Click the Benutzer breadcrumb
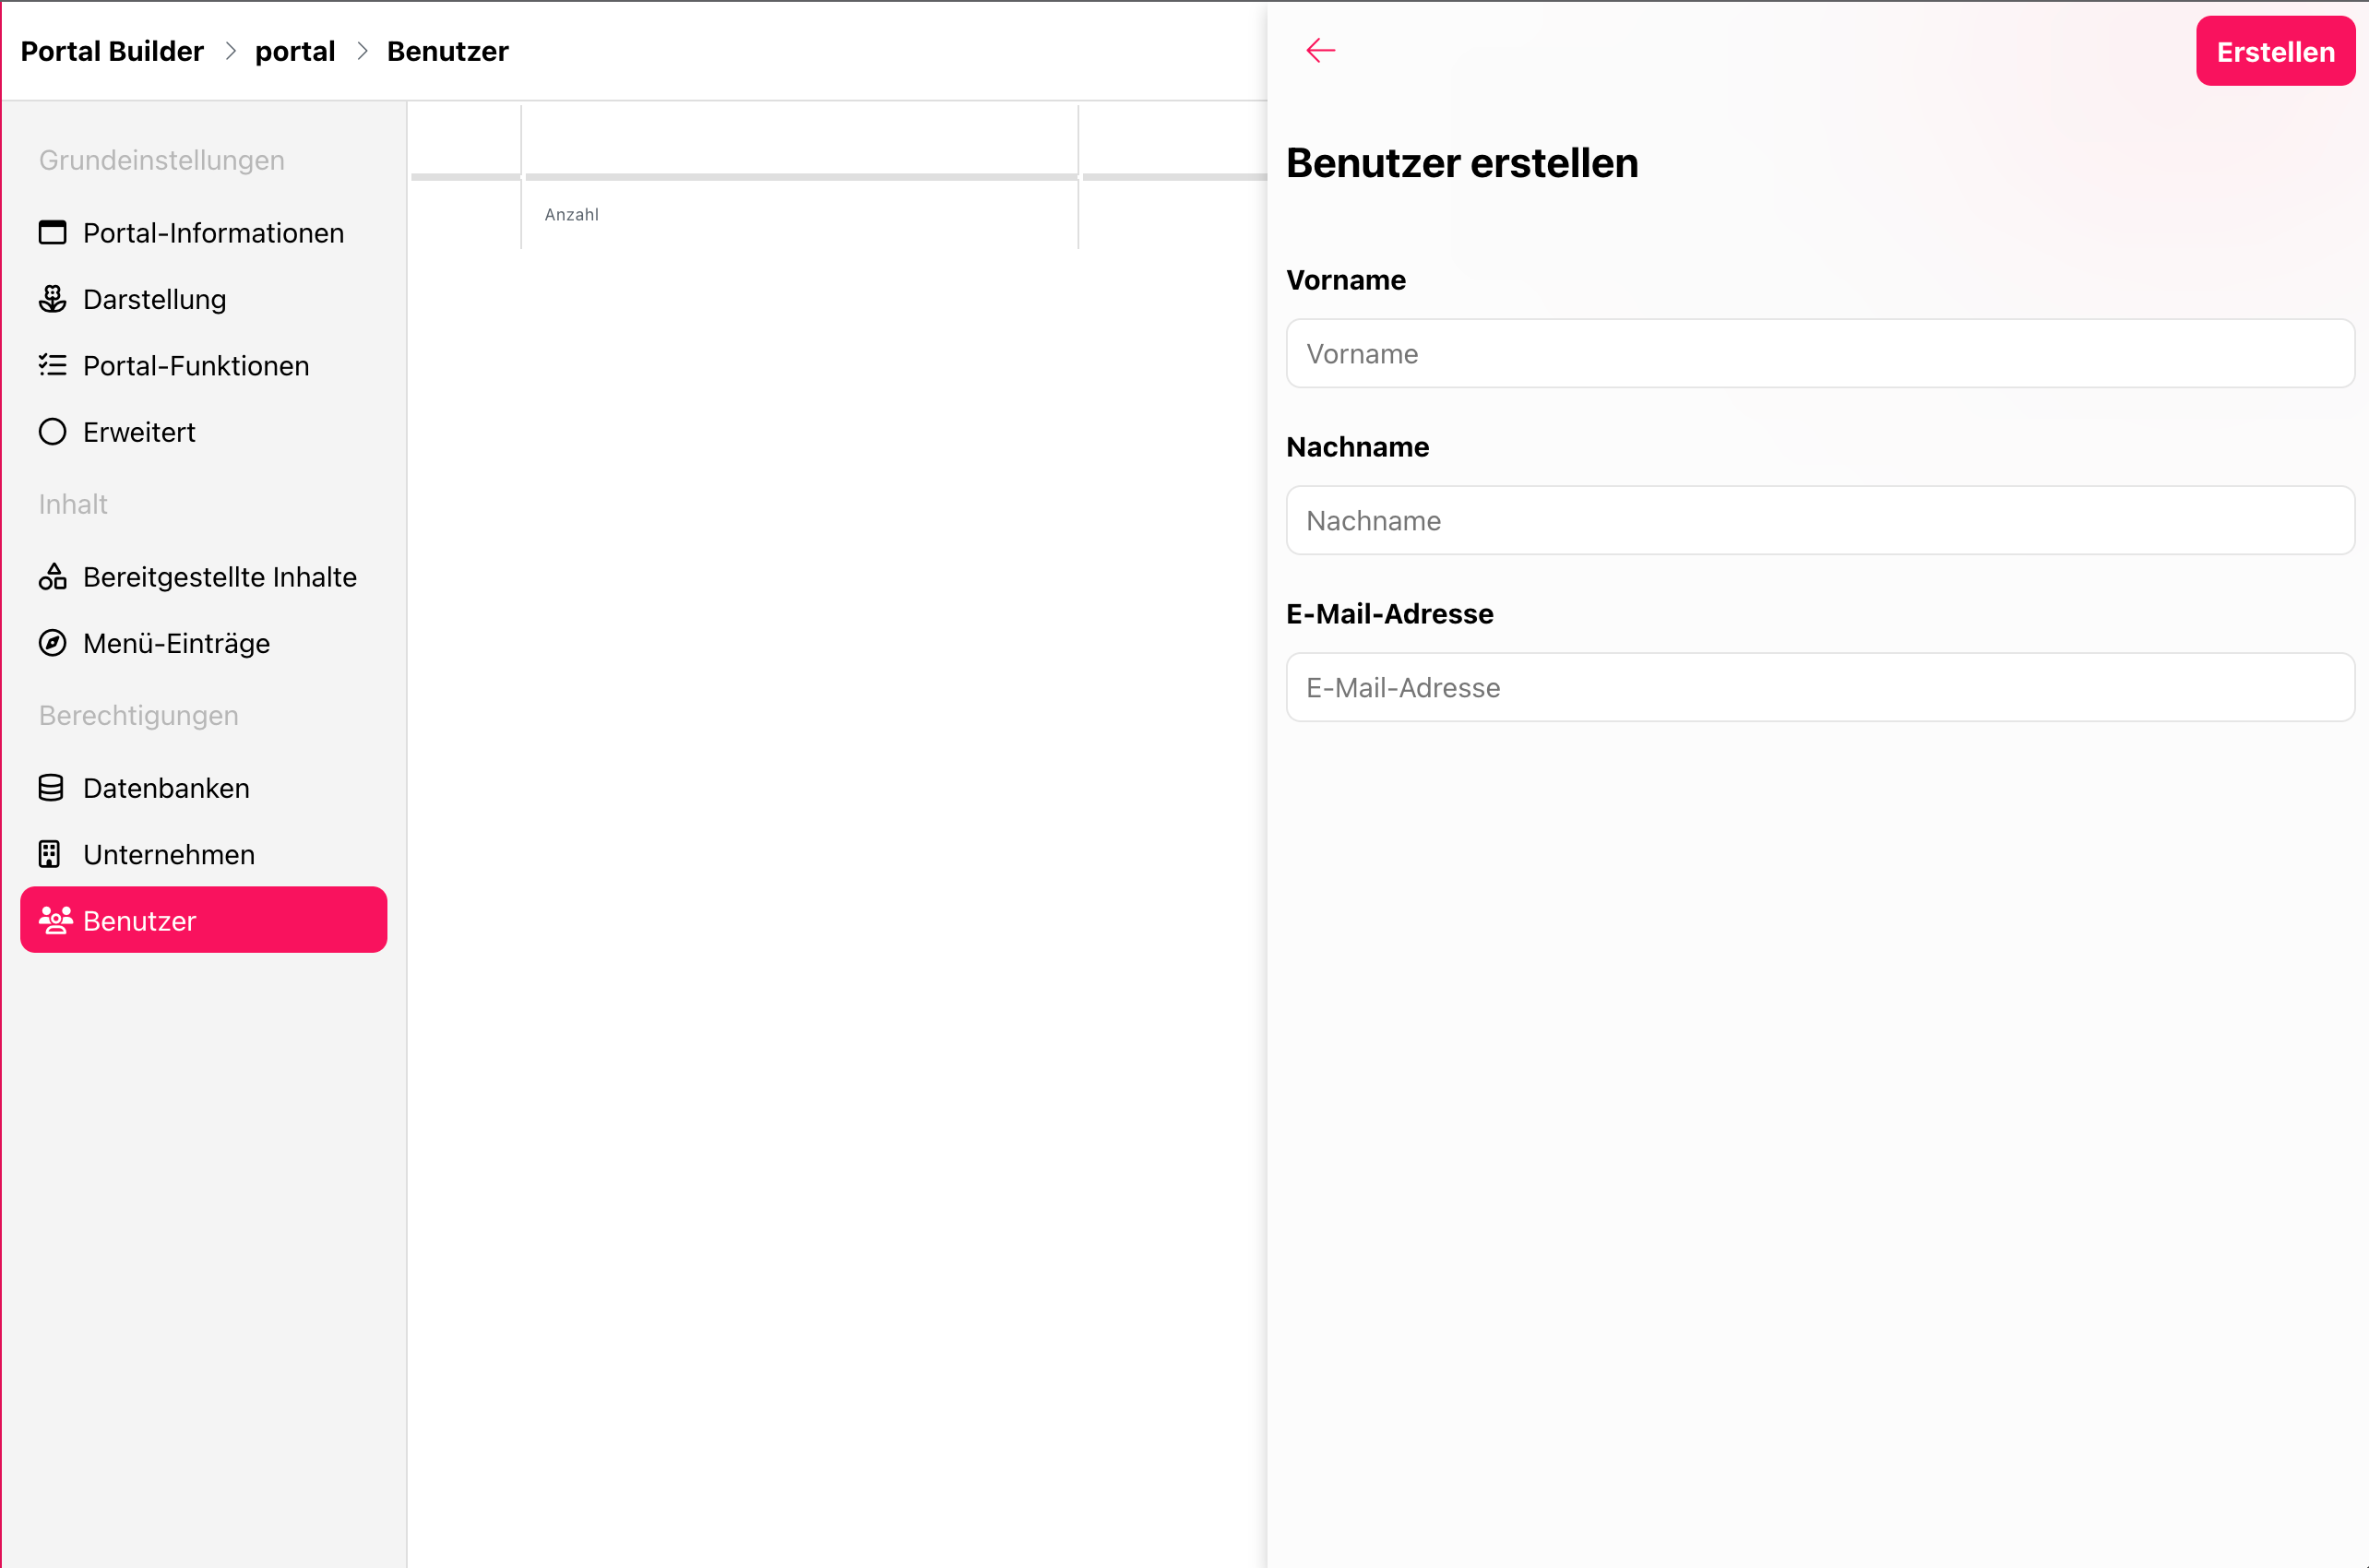The height and width of the screenshot is (1568, 2369). point(447,51)
